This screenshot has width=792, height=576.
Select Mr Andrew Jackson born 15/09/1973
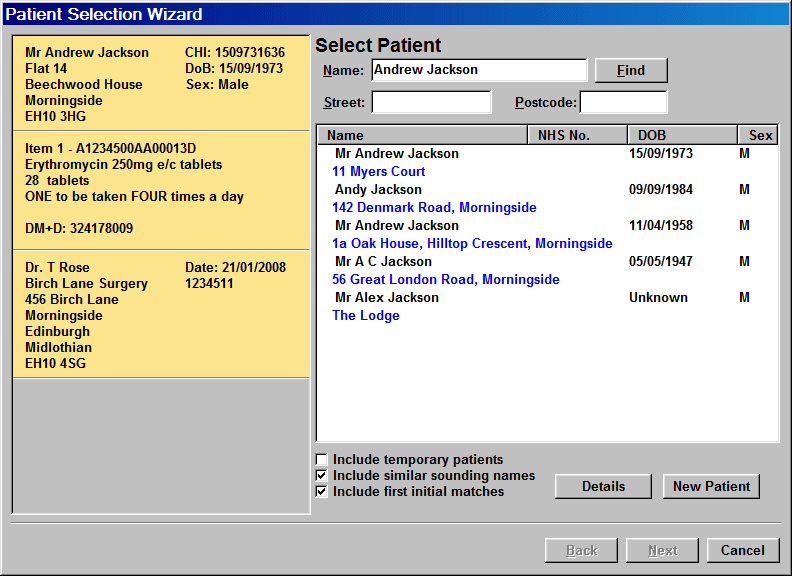(397, 154)
